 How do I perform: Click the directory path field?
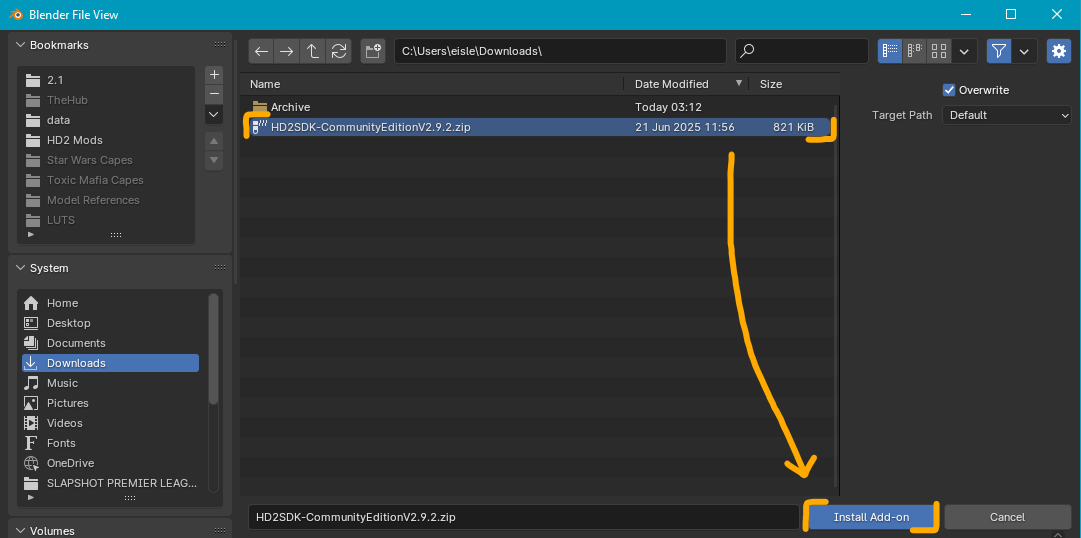pyautogui.click(x=560, y=51)
